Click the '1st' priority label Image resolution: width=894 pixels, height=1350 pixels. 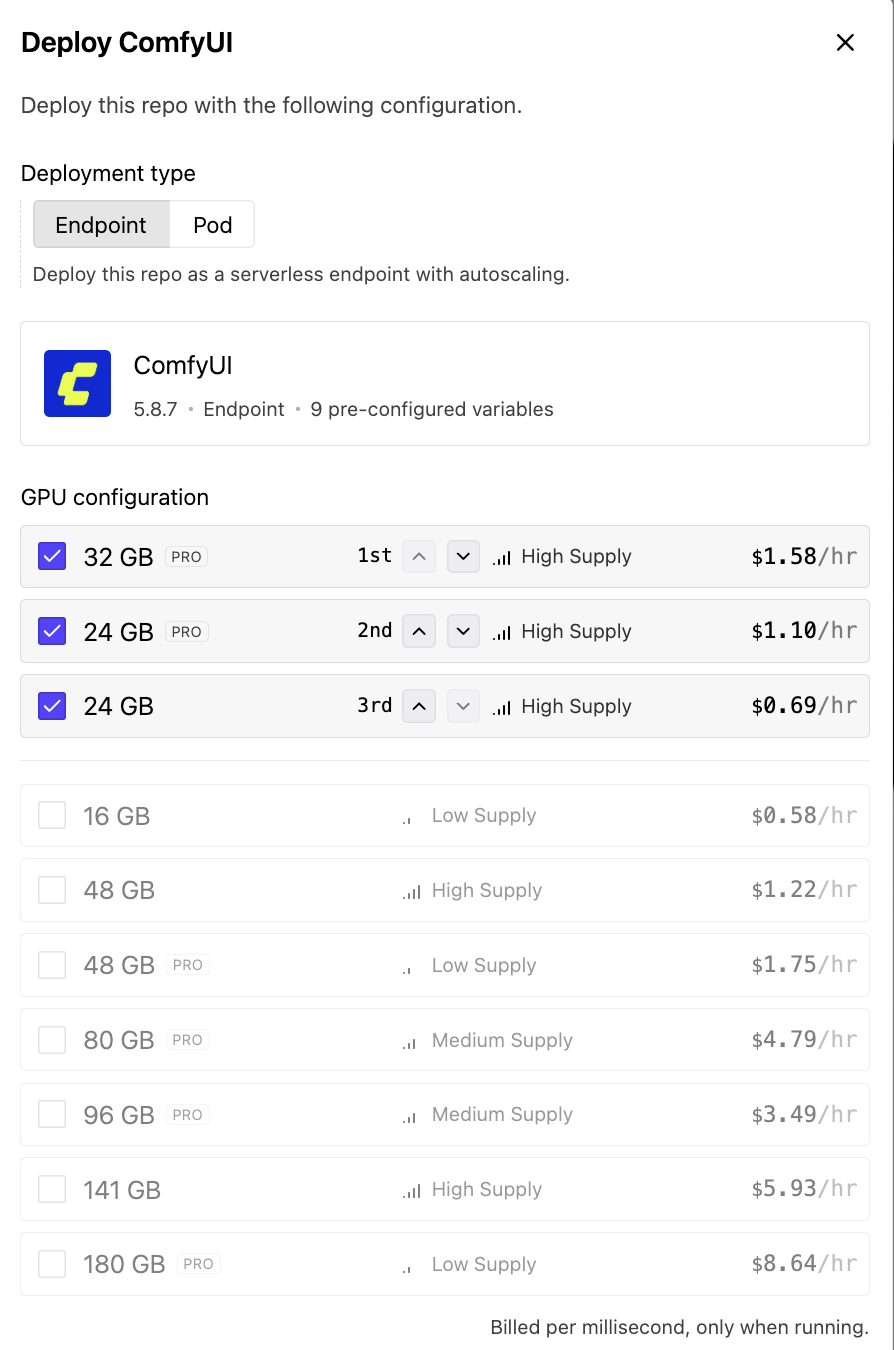click(375, 555)
